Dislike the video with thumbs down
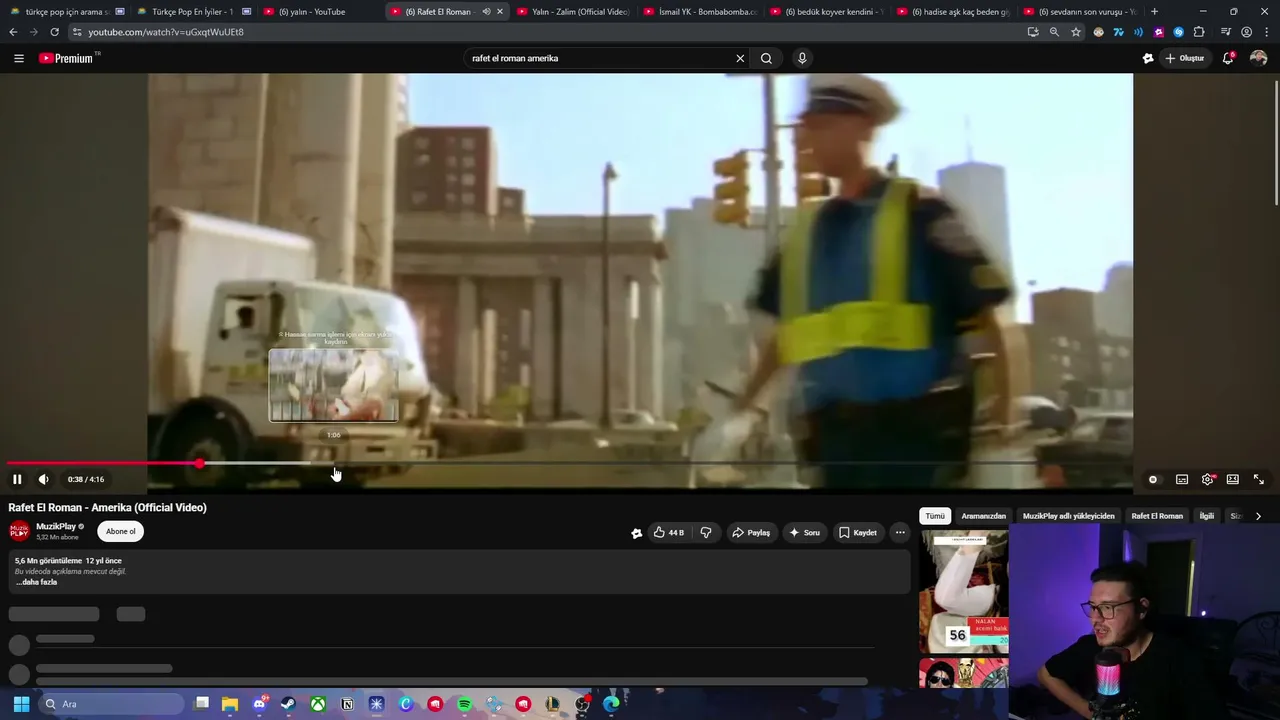The image size is (1280, 720). click(x=706, y=532)
